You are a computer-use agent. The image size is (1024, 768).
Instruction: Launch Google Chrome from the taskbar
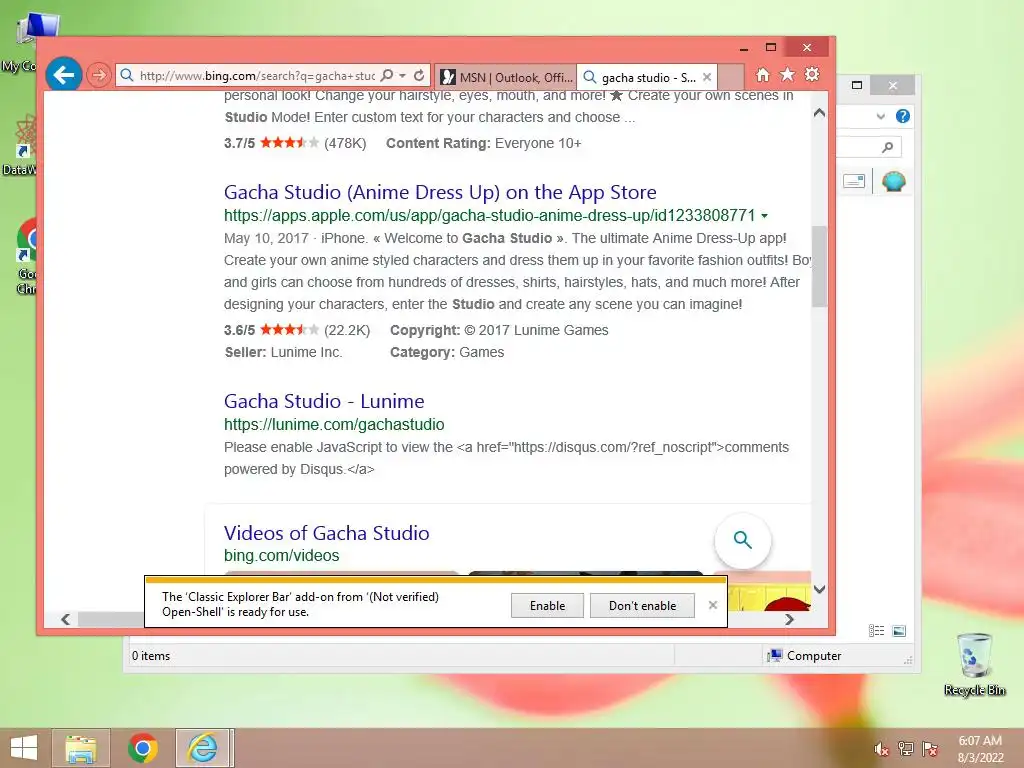[x=142, y=748]
